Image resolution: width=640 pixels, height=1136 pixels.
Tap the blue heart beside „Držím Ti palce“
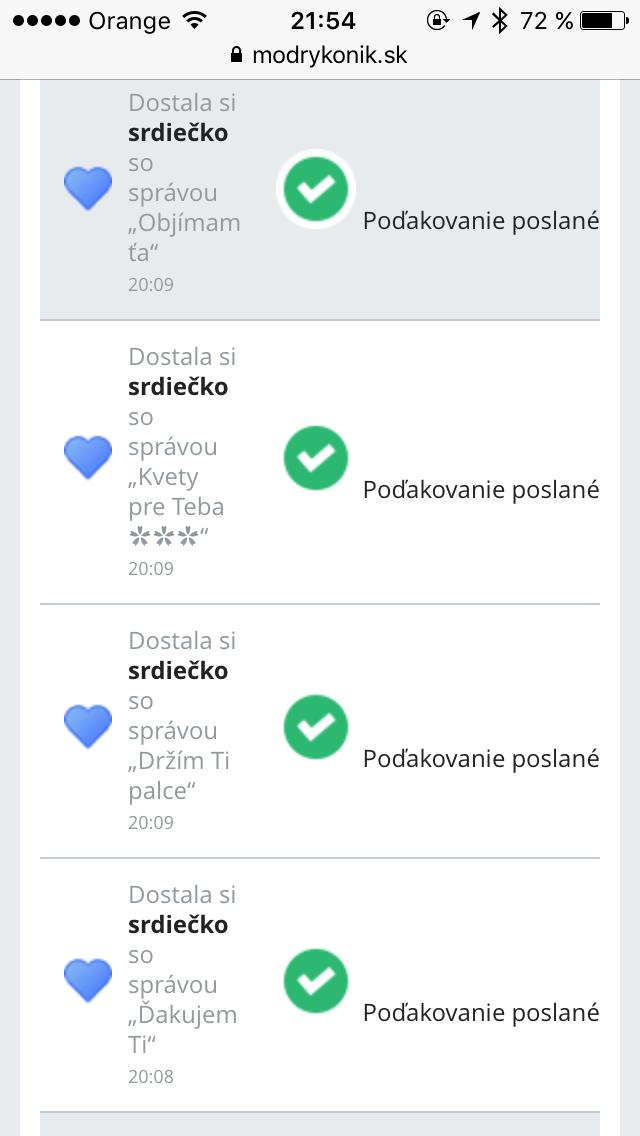point(88,726)
